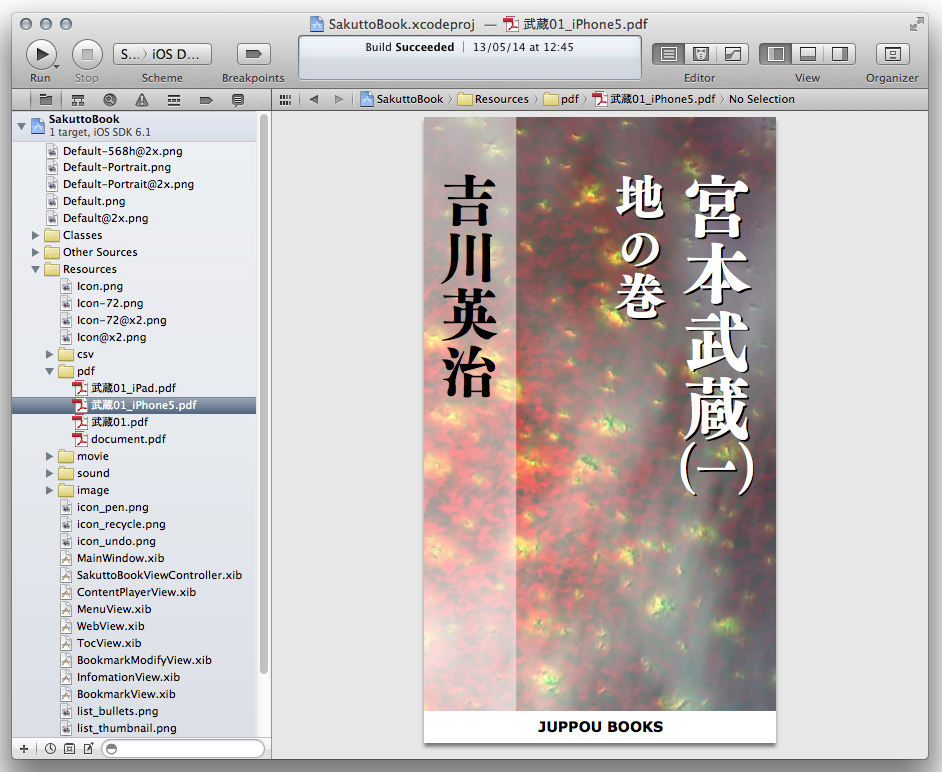Click the Run button
The width and height of the screenshot is (942, 772).
[x=41, y=54]
